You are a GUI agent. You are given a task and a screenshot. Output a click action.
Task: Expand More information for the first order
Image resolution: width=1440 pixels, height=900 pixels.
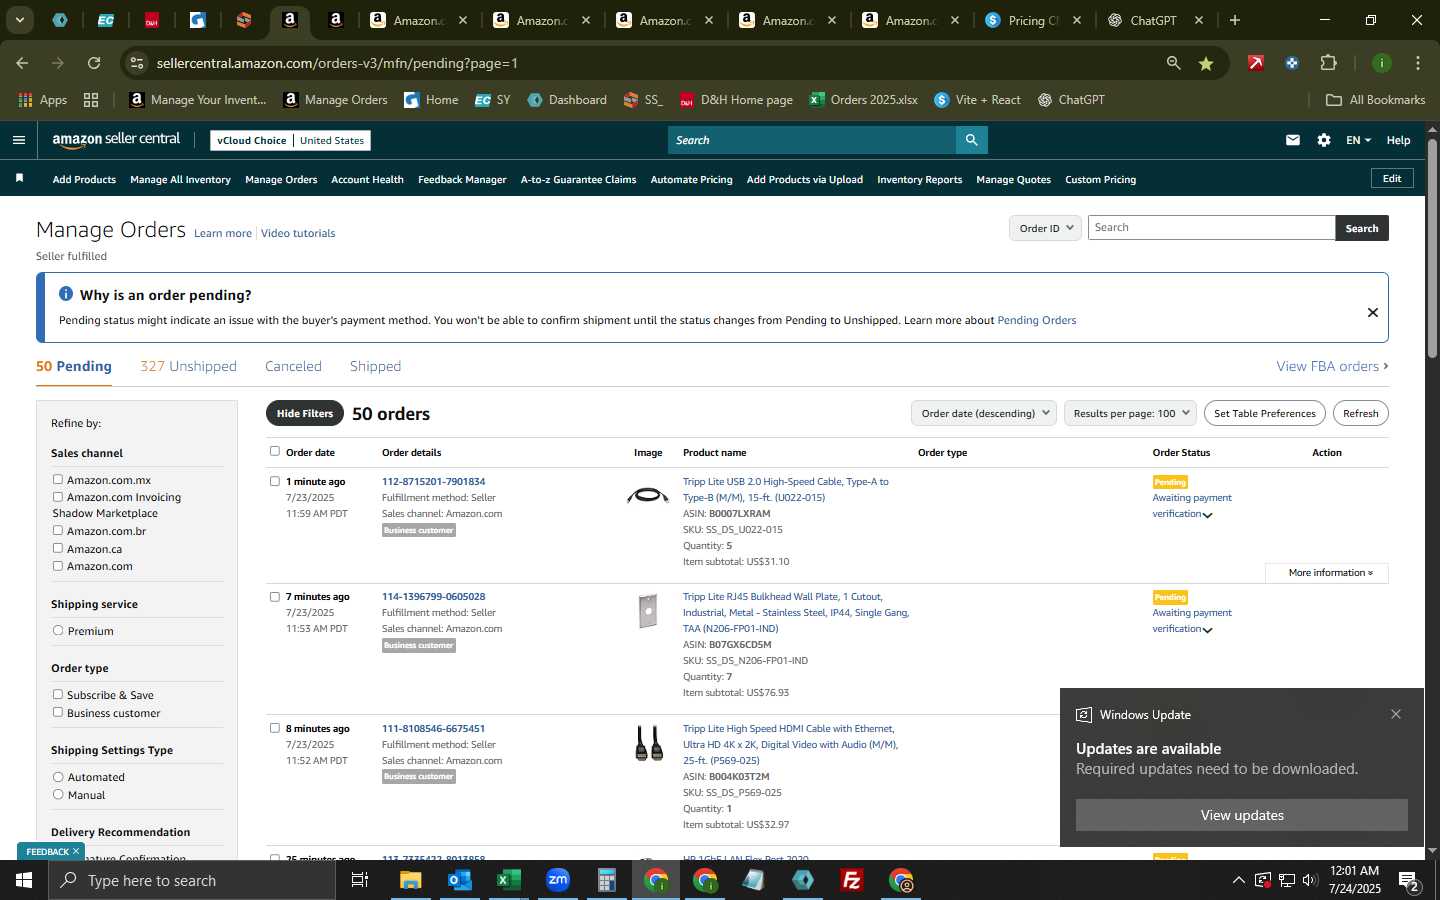coord(1326,573)
